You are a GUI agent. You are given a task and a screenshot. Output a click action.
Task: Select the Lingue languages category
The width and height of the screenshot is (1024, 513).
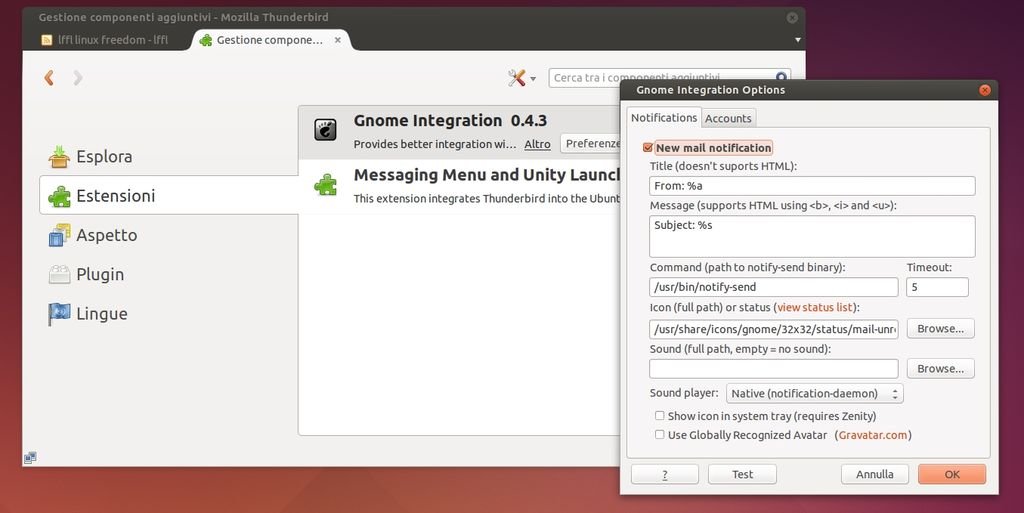point(101,313)
